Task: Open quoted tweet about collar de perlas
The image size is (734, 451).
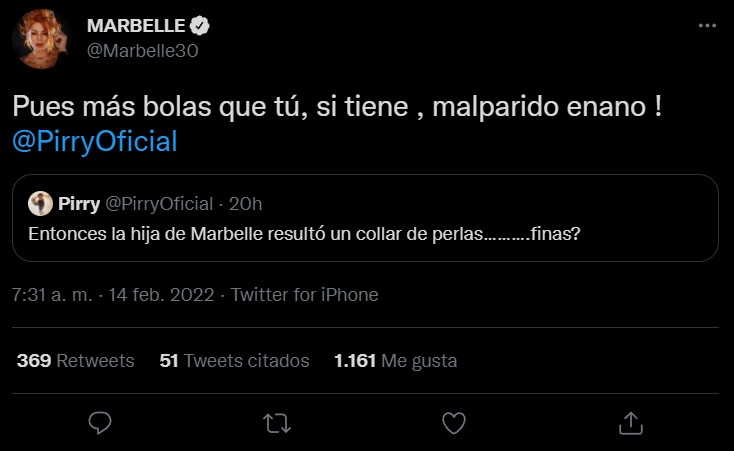Action: [365, 218]
